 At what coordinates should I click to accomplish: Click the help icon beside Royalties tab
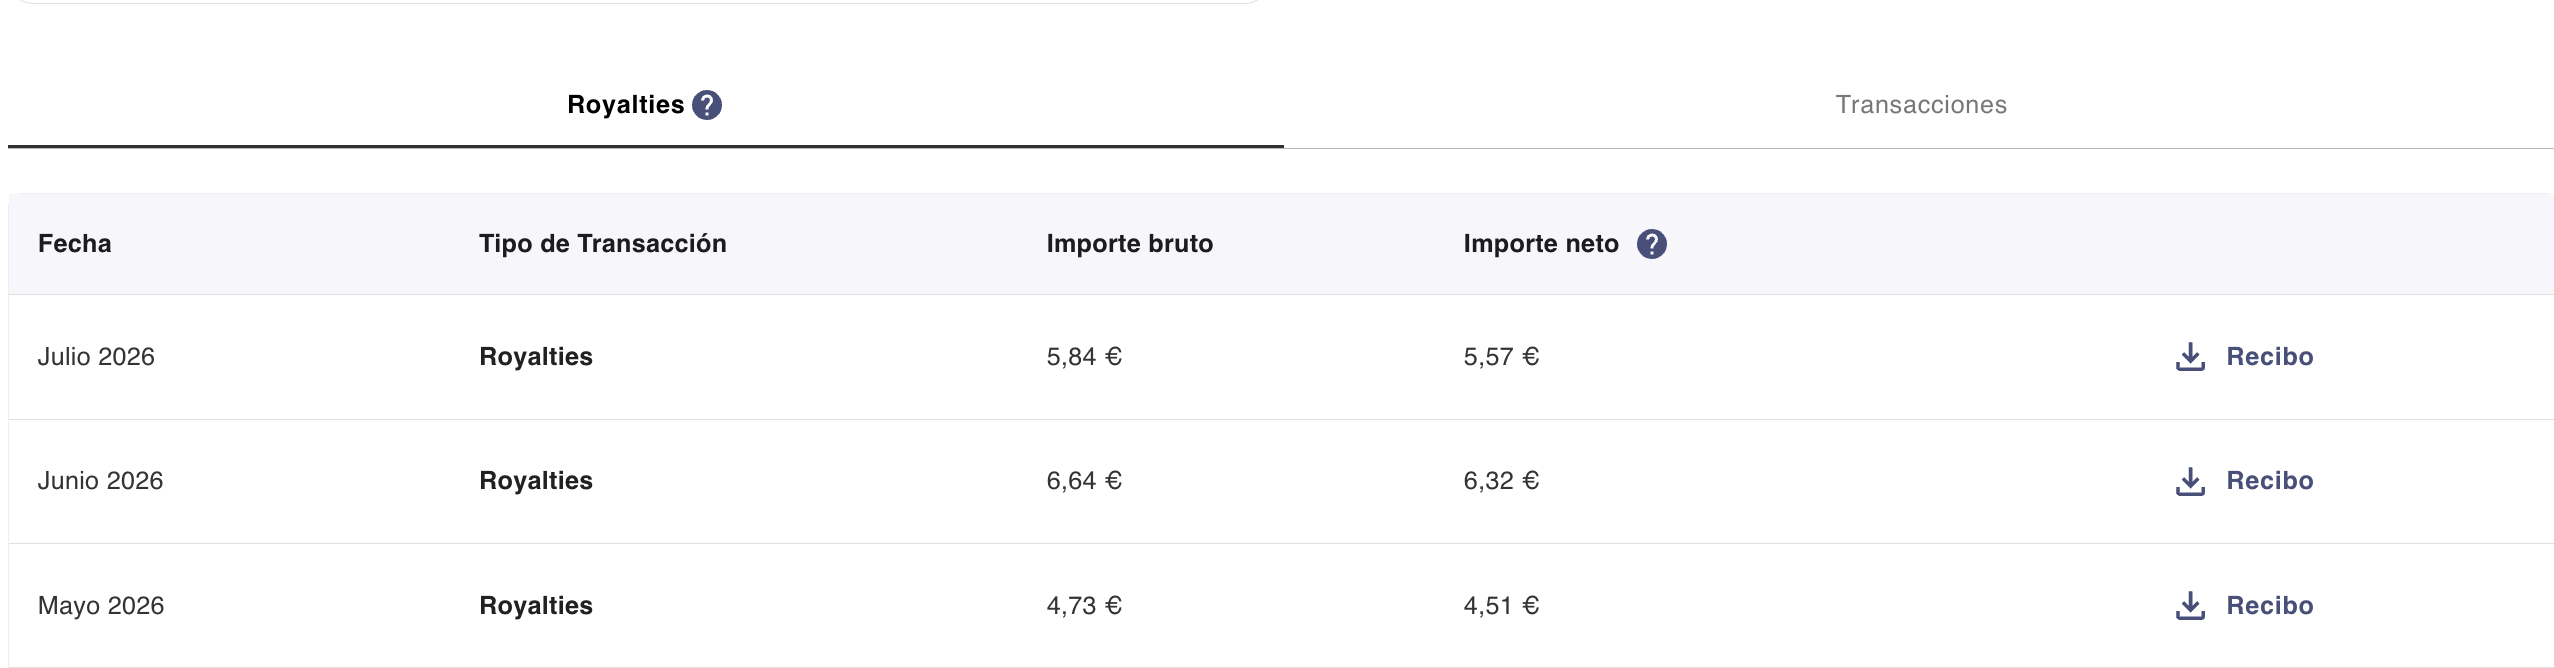[707, 105]
